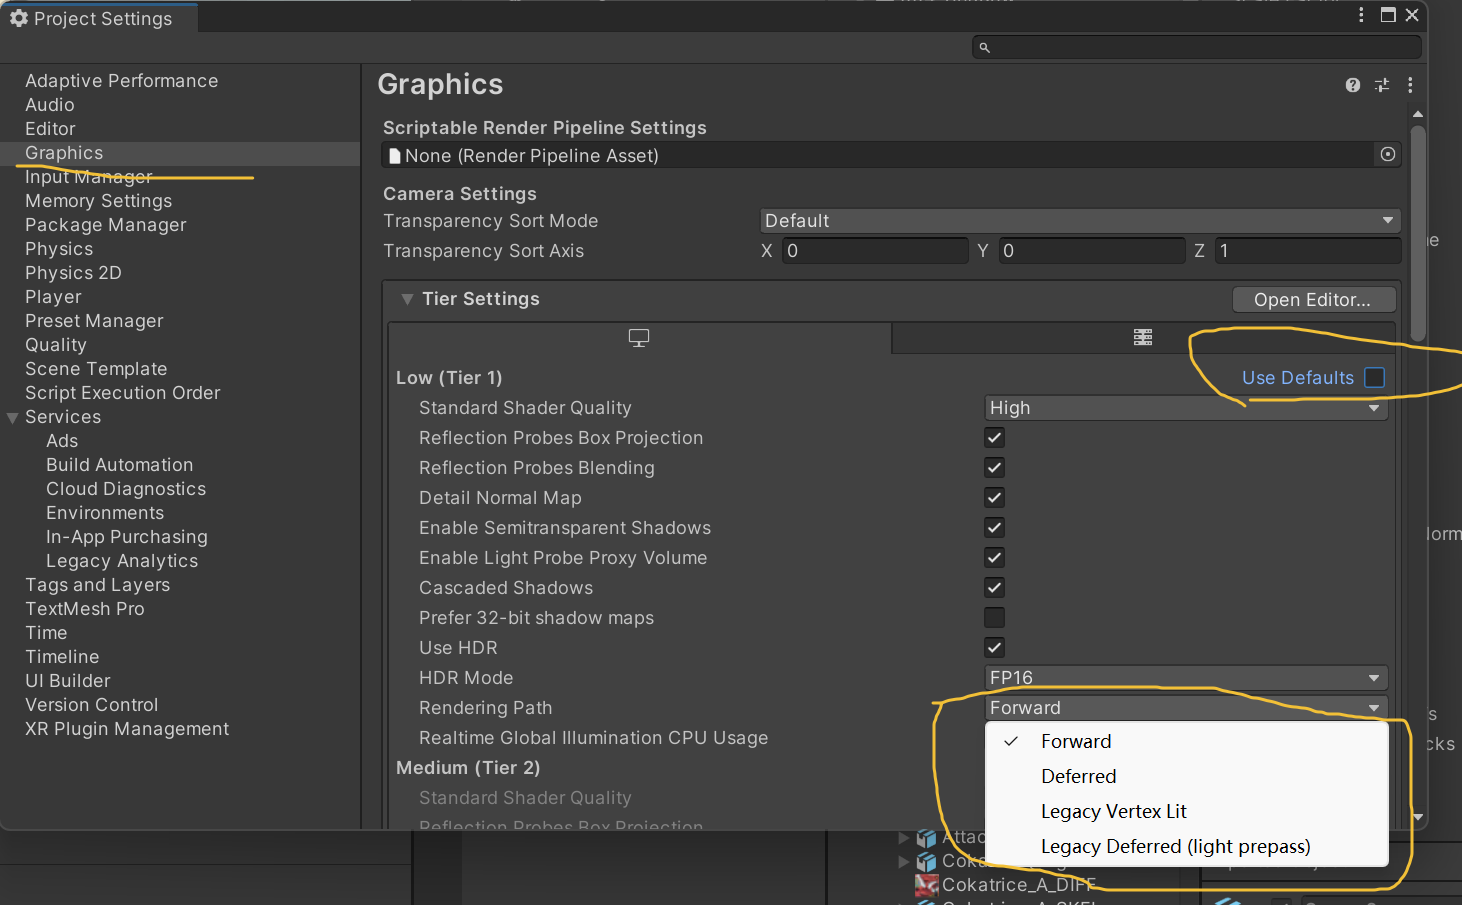Image resolution: width=1462 pixels, height=905 pixels.
Task: Uncheck Use HDR
Action: 994,647
